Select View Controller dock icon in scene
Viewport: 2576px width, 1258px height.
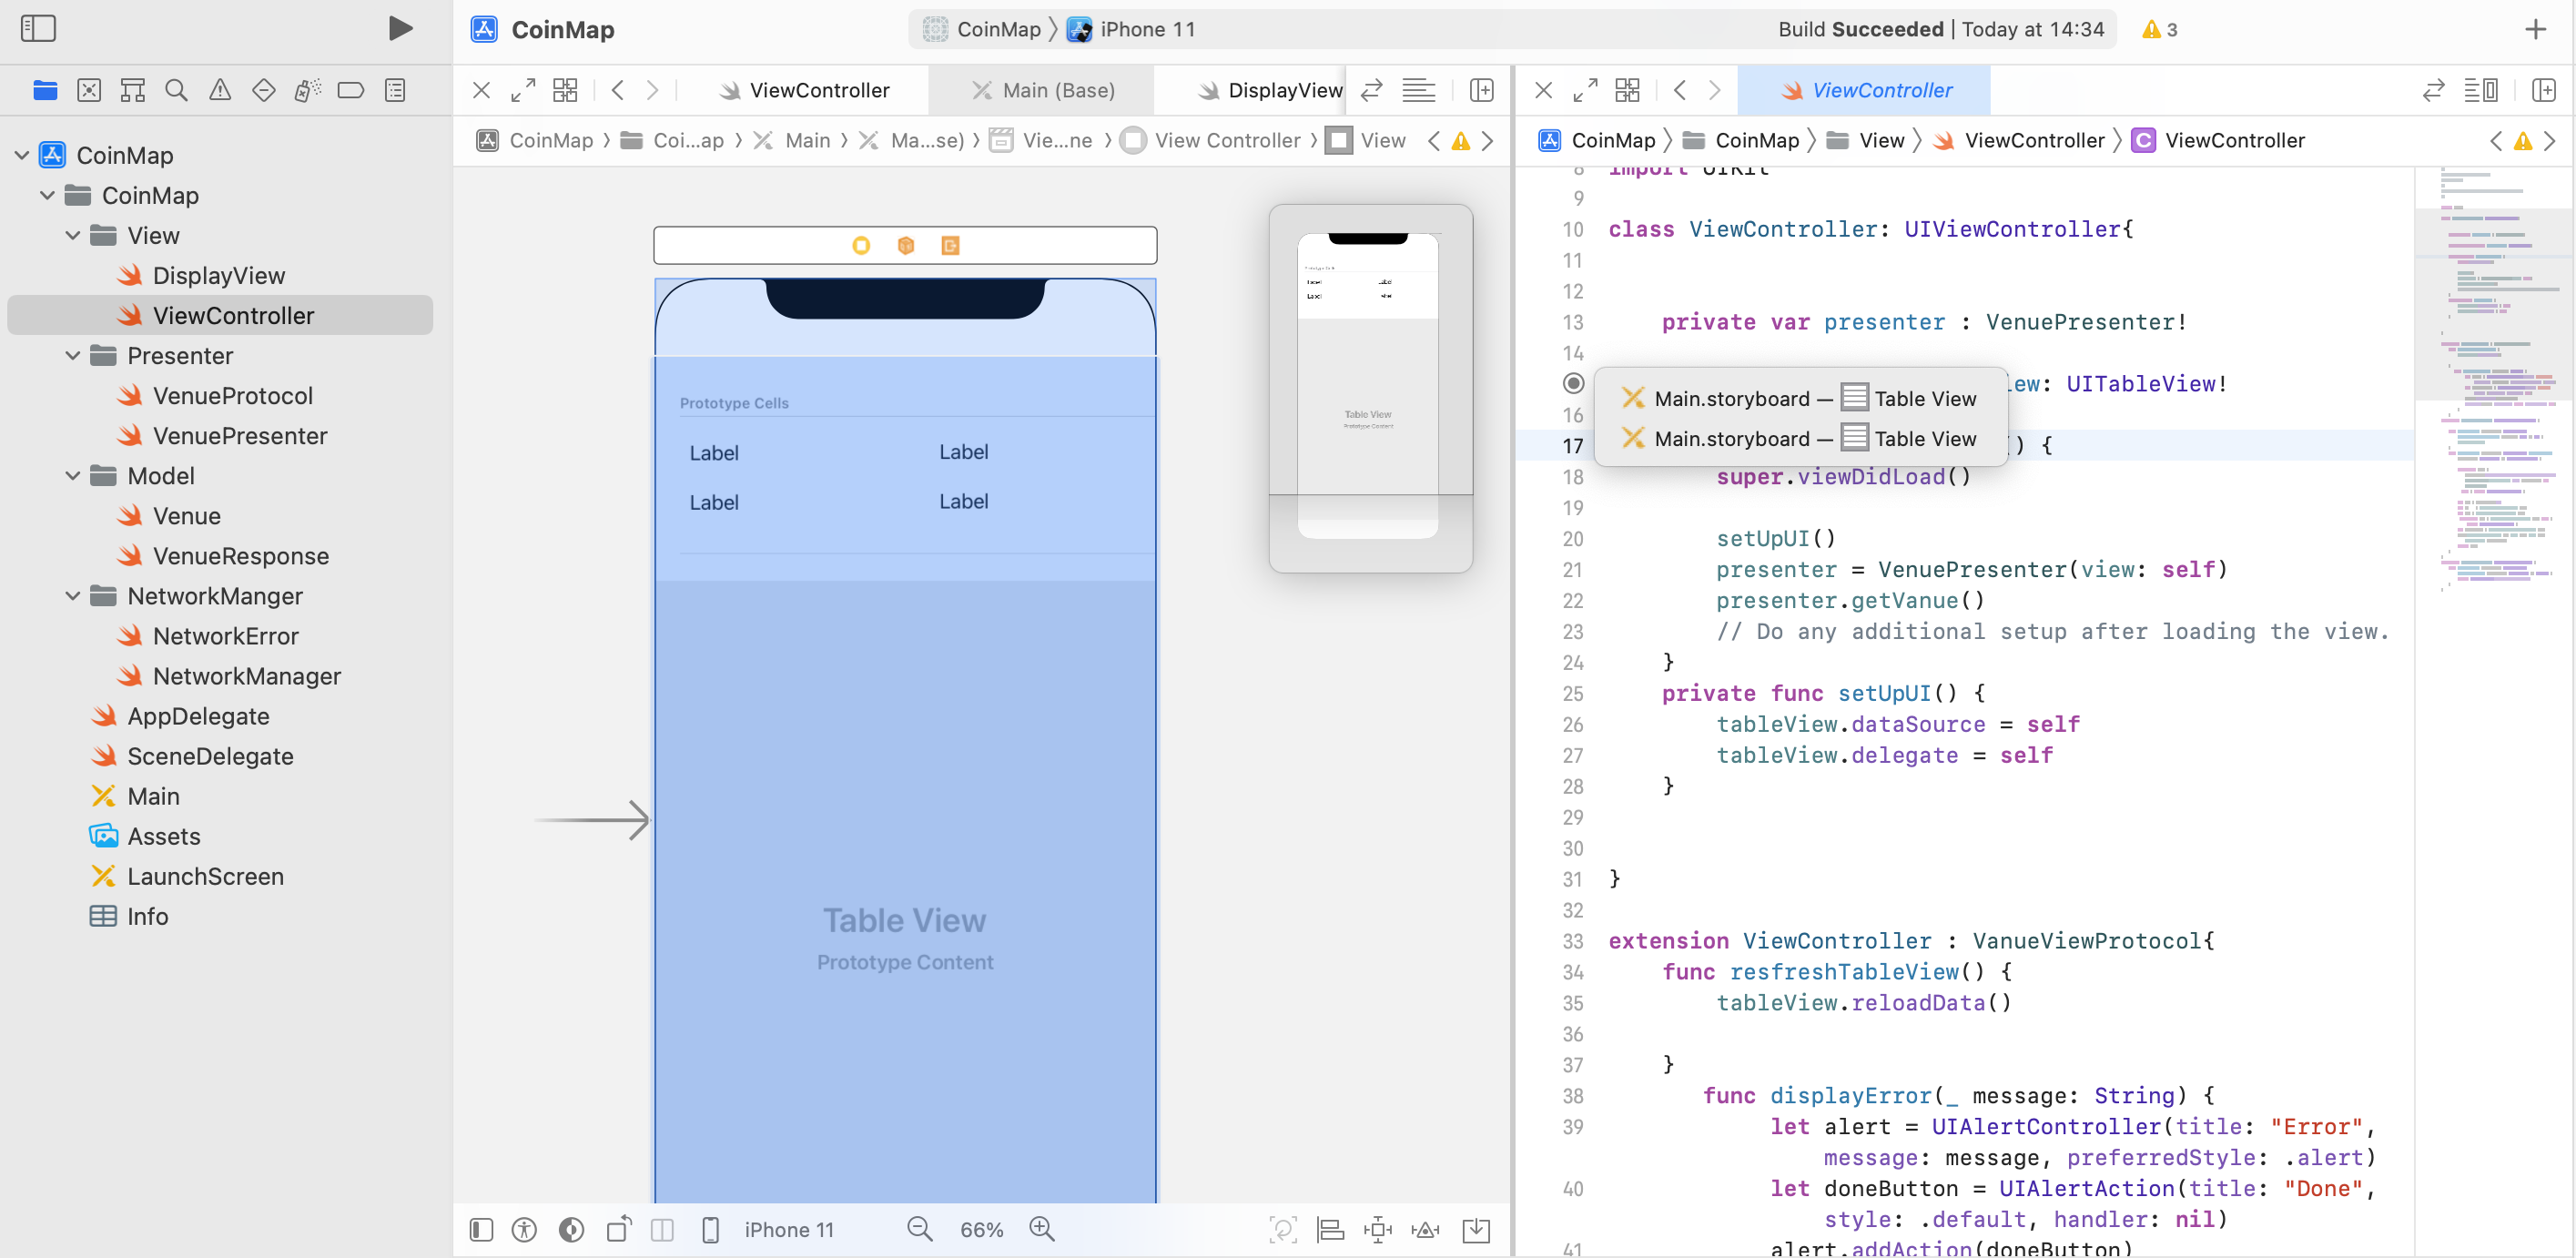pos(861,245)
